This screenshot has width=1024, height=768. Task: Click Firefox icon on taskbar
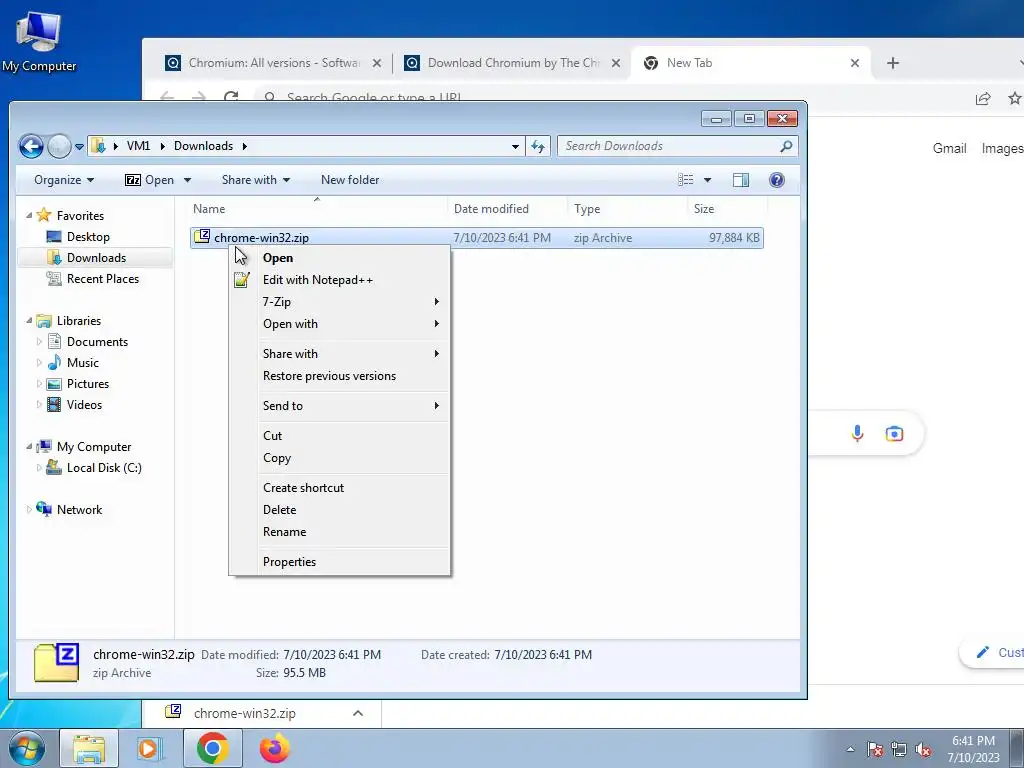coord(275,748)
